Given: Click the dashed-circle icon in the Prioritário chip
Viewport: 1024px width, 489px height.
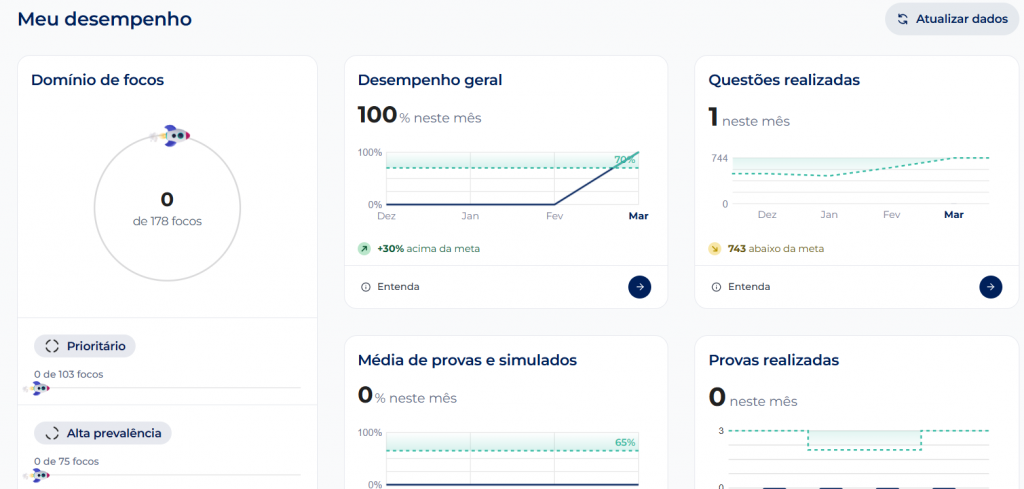Looking at the screenshot, I should [51, 346].
